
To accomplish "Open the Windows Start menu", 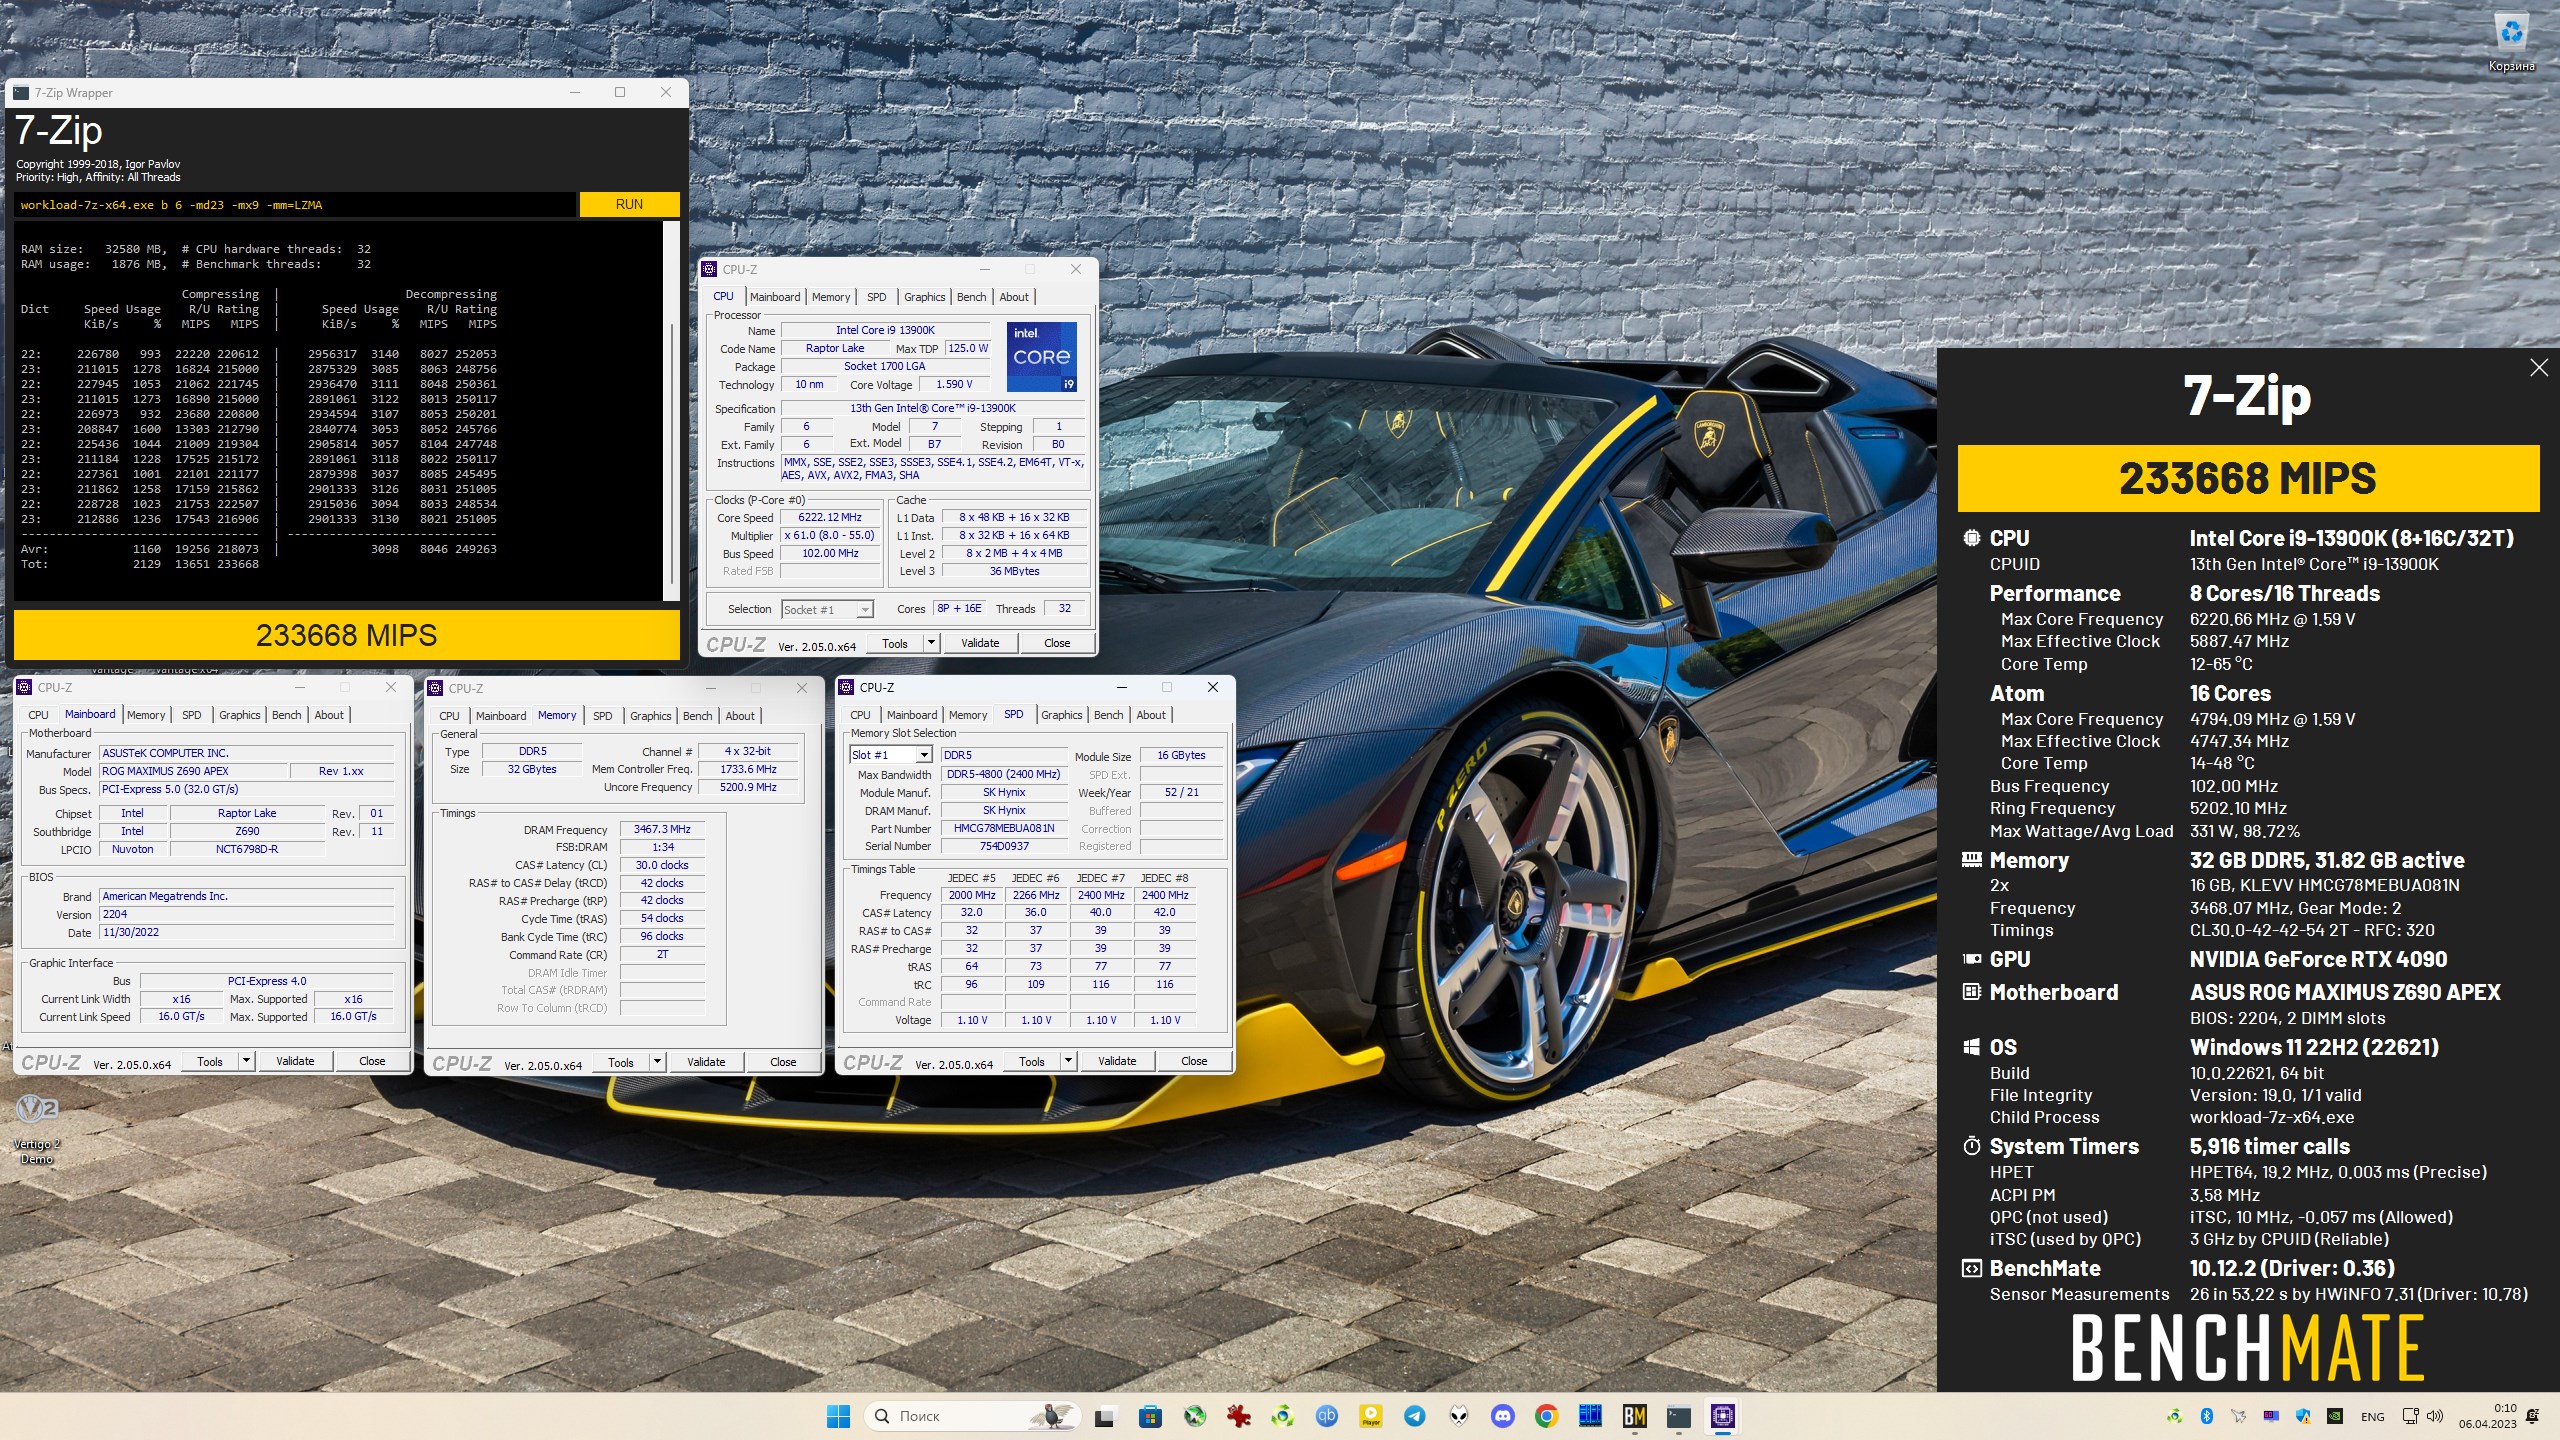I will pyautogui.click(x=838, y=1416).
